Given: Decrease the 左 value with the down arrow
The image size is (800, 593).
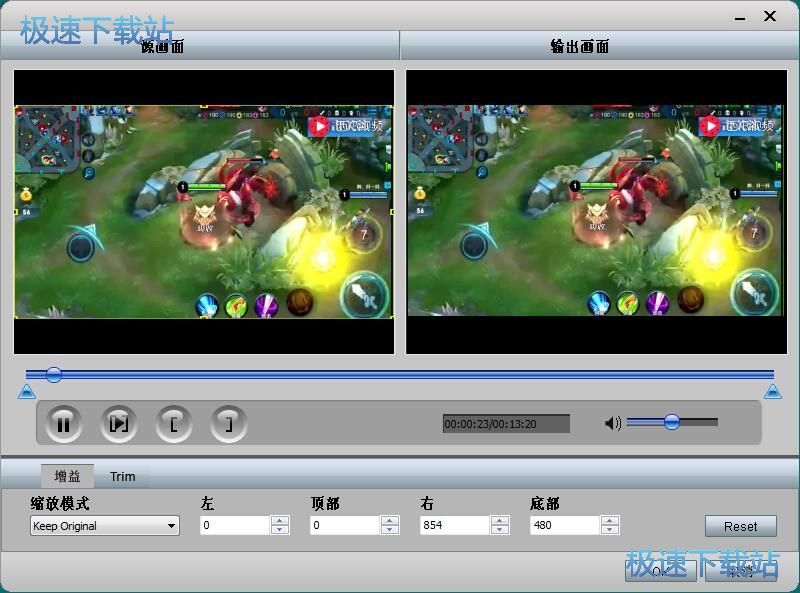Looking at the screenshot, I should coord(280,530).
